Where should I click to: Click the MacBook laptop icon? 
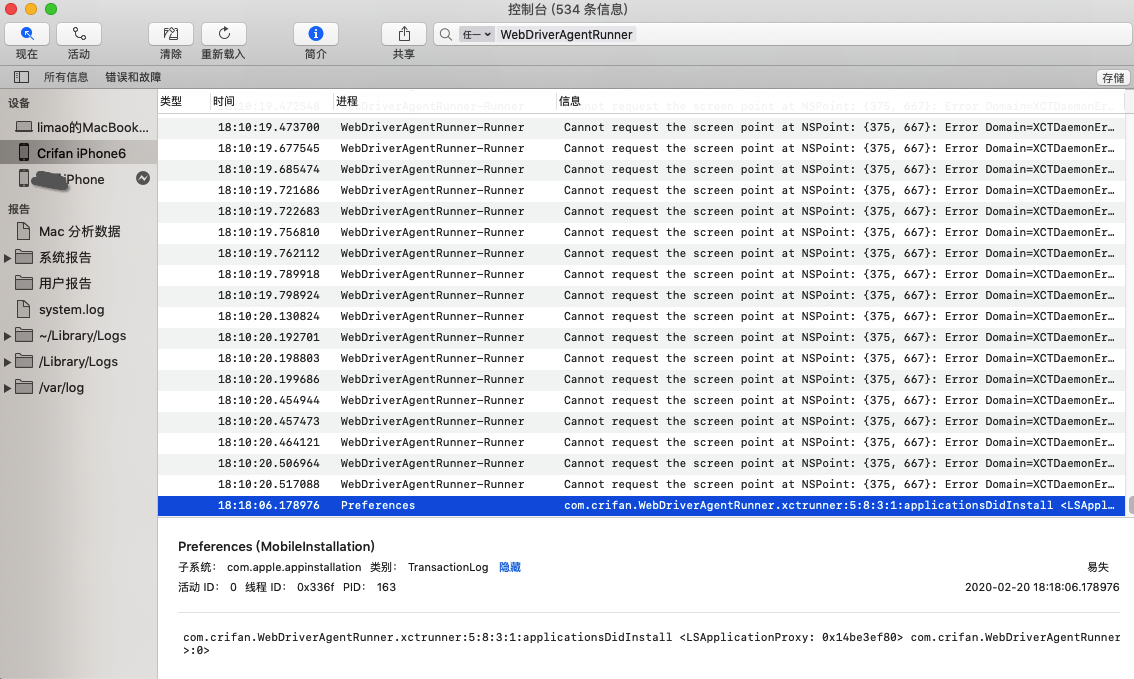[x=24, y=127]
